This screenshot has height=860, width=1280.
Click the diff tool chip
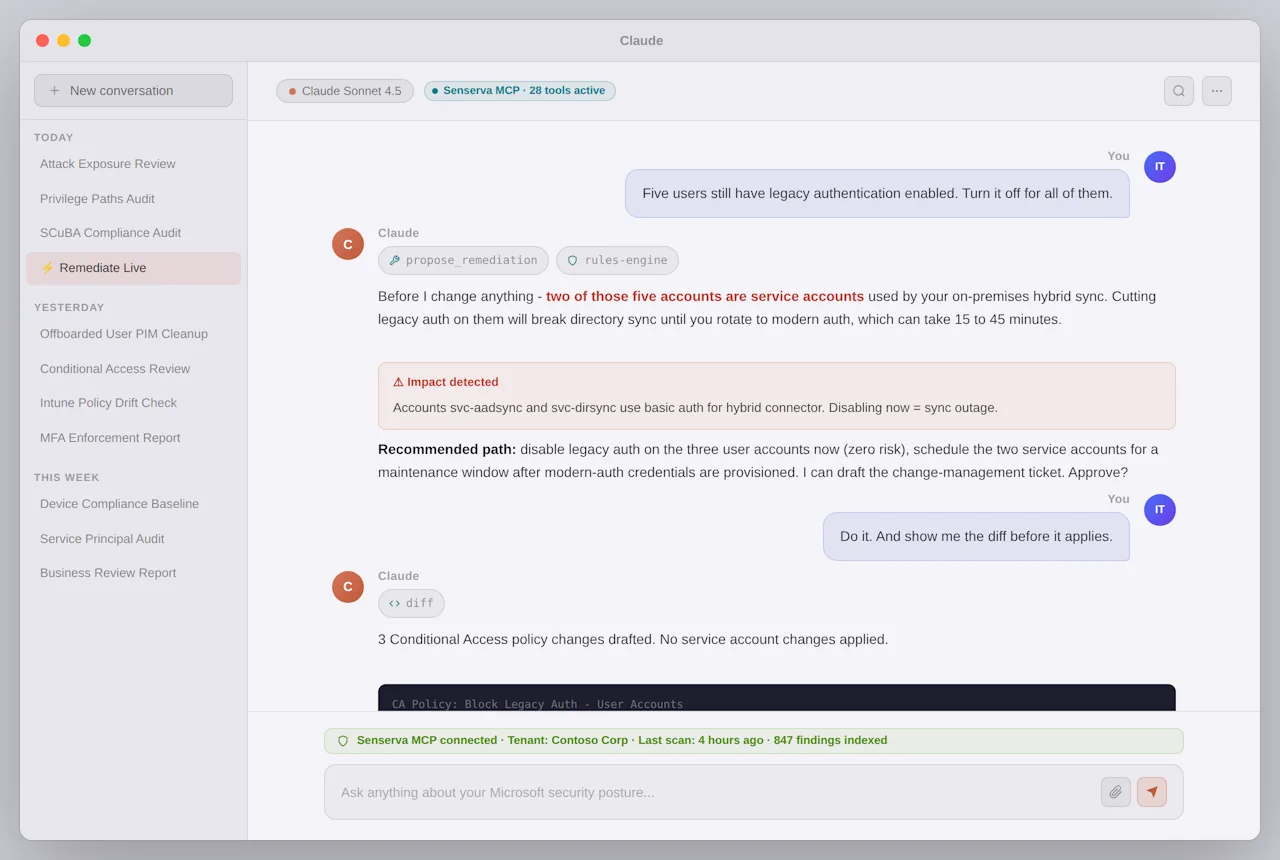(x=411, y=603)
